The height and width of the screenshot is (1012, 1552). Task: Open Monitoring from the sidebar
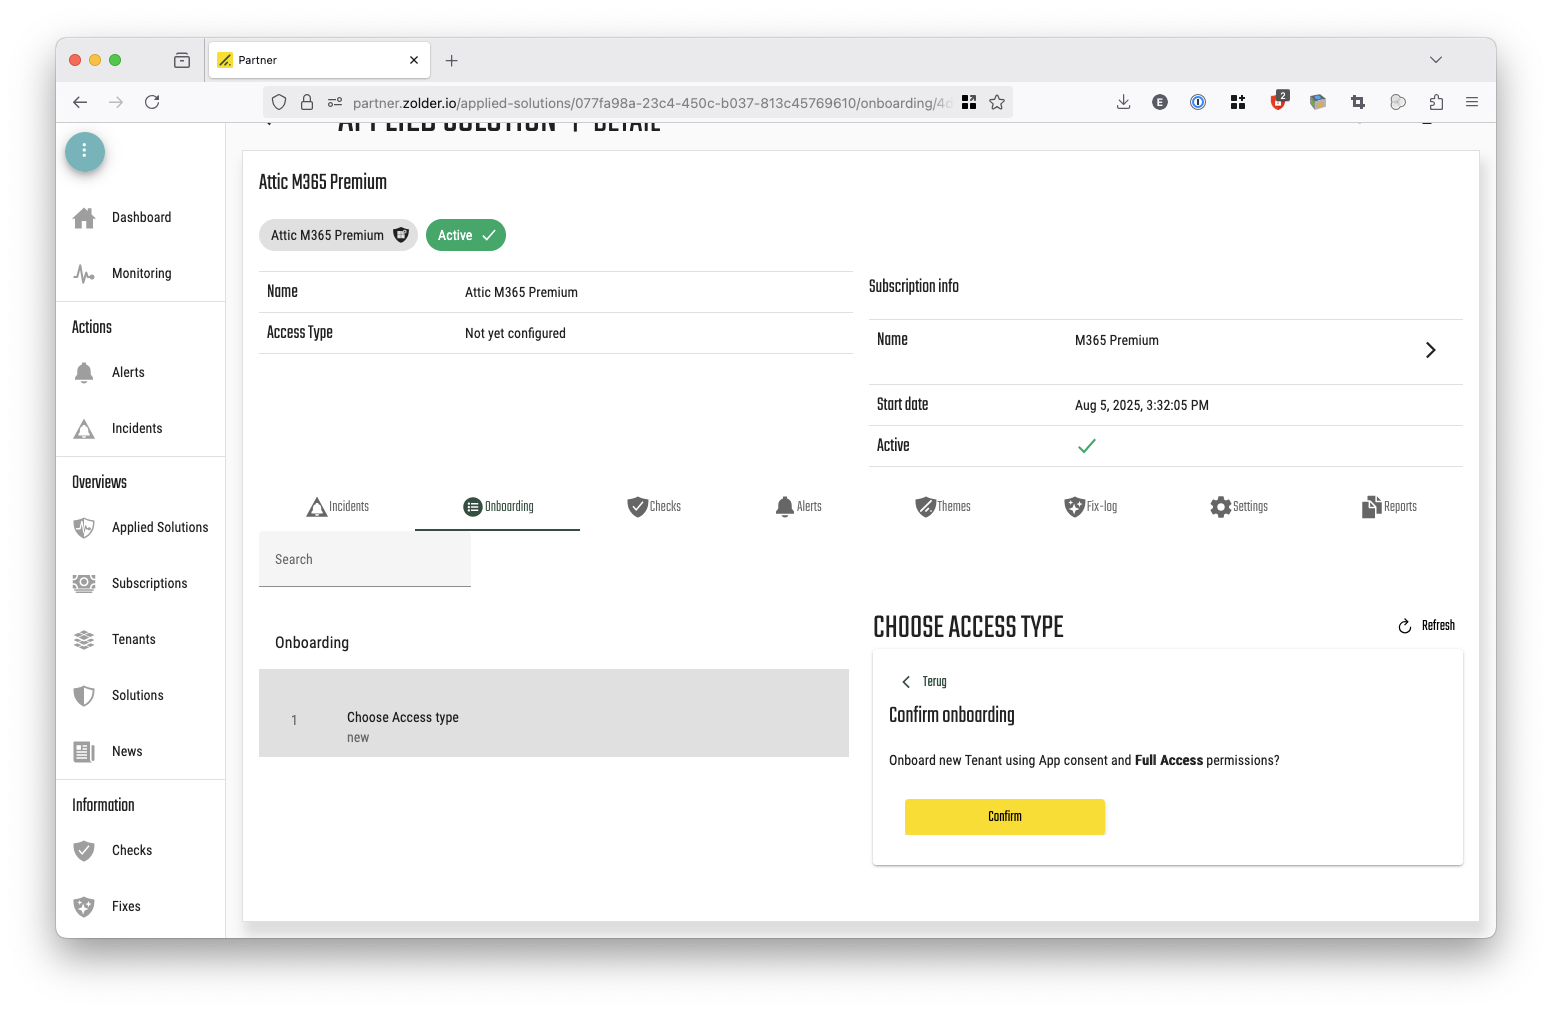(141, 274)
